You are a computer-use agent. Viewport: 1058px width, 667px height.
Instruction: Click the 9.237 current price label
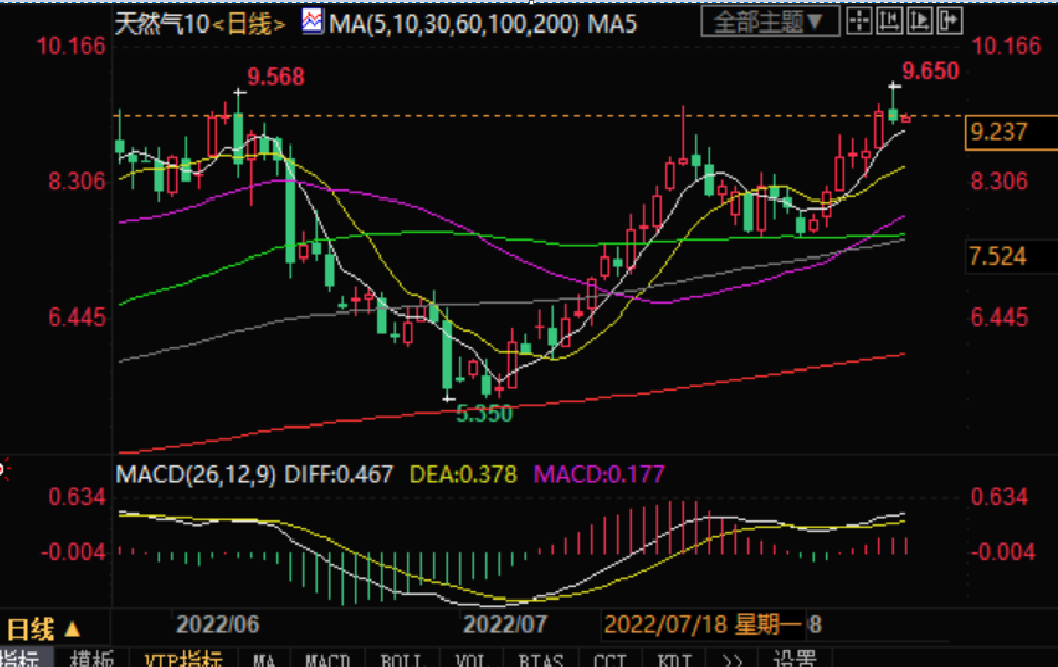point(1000,132)
